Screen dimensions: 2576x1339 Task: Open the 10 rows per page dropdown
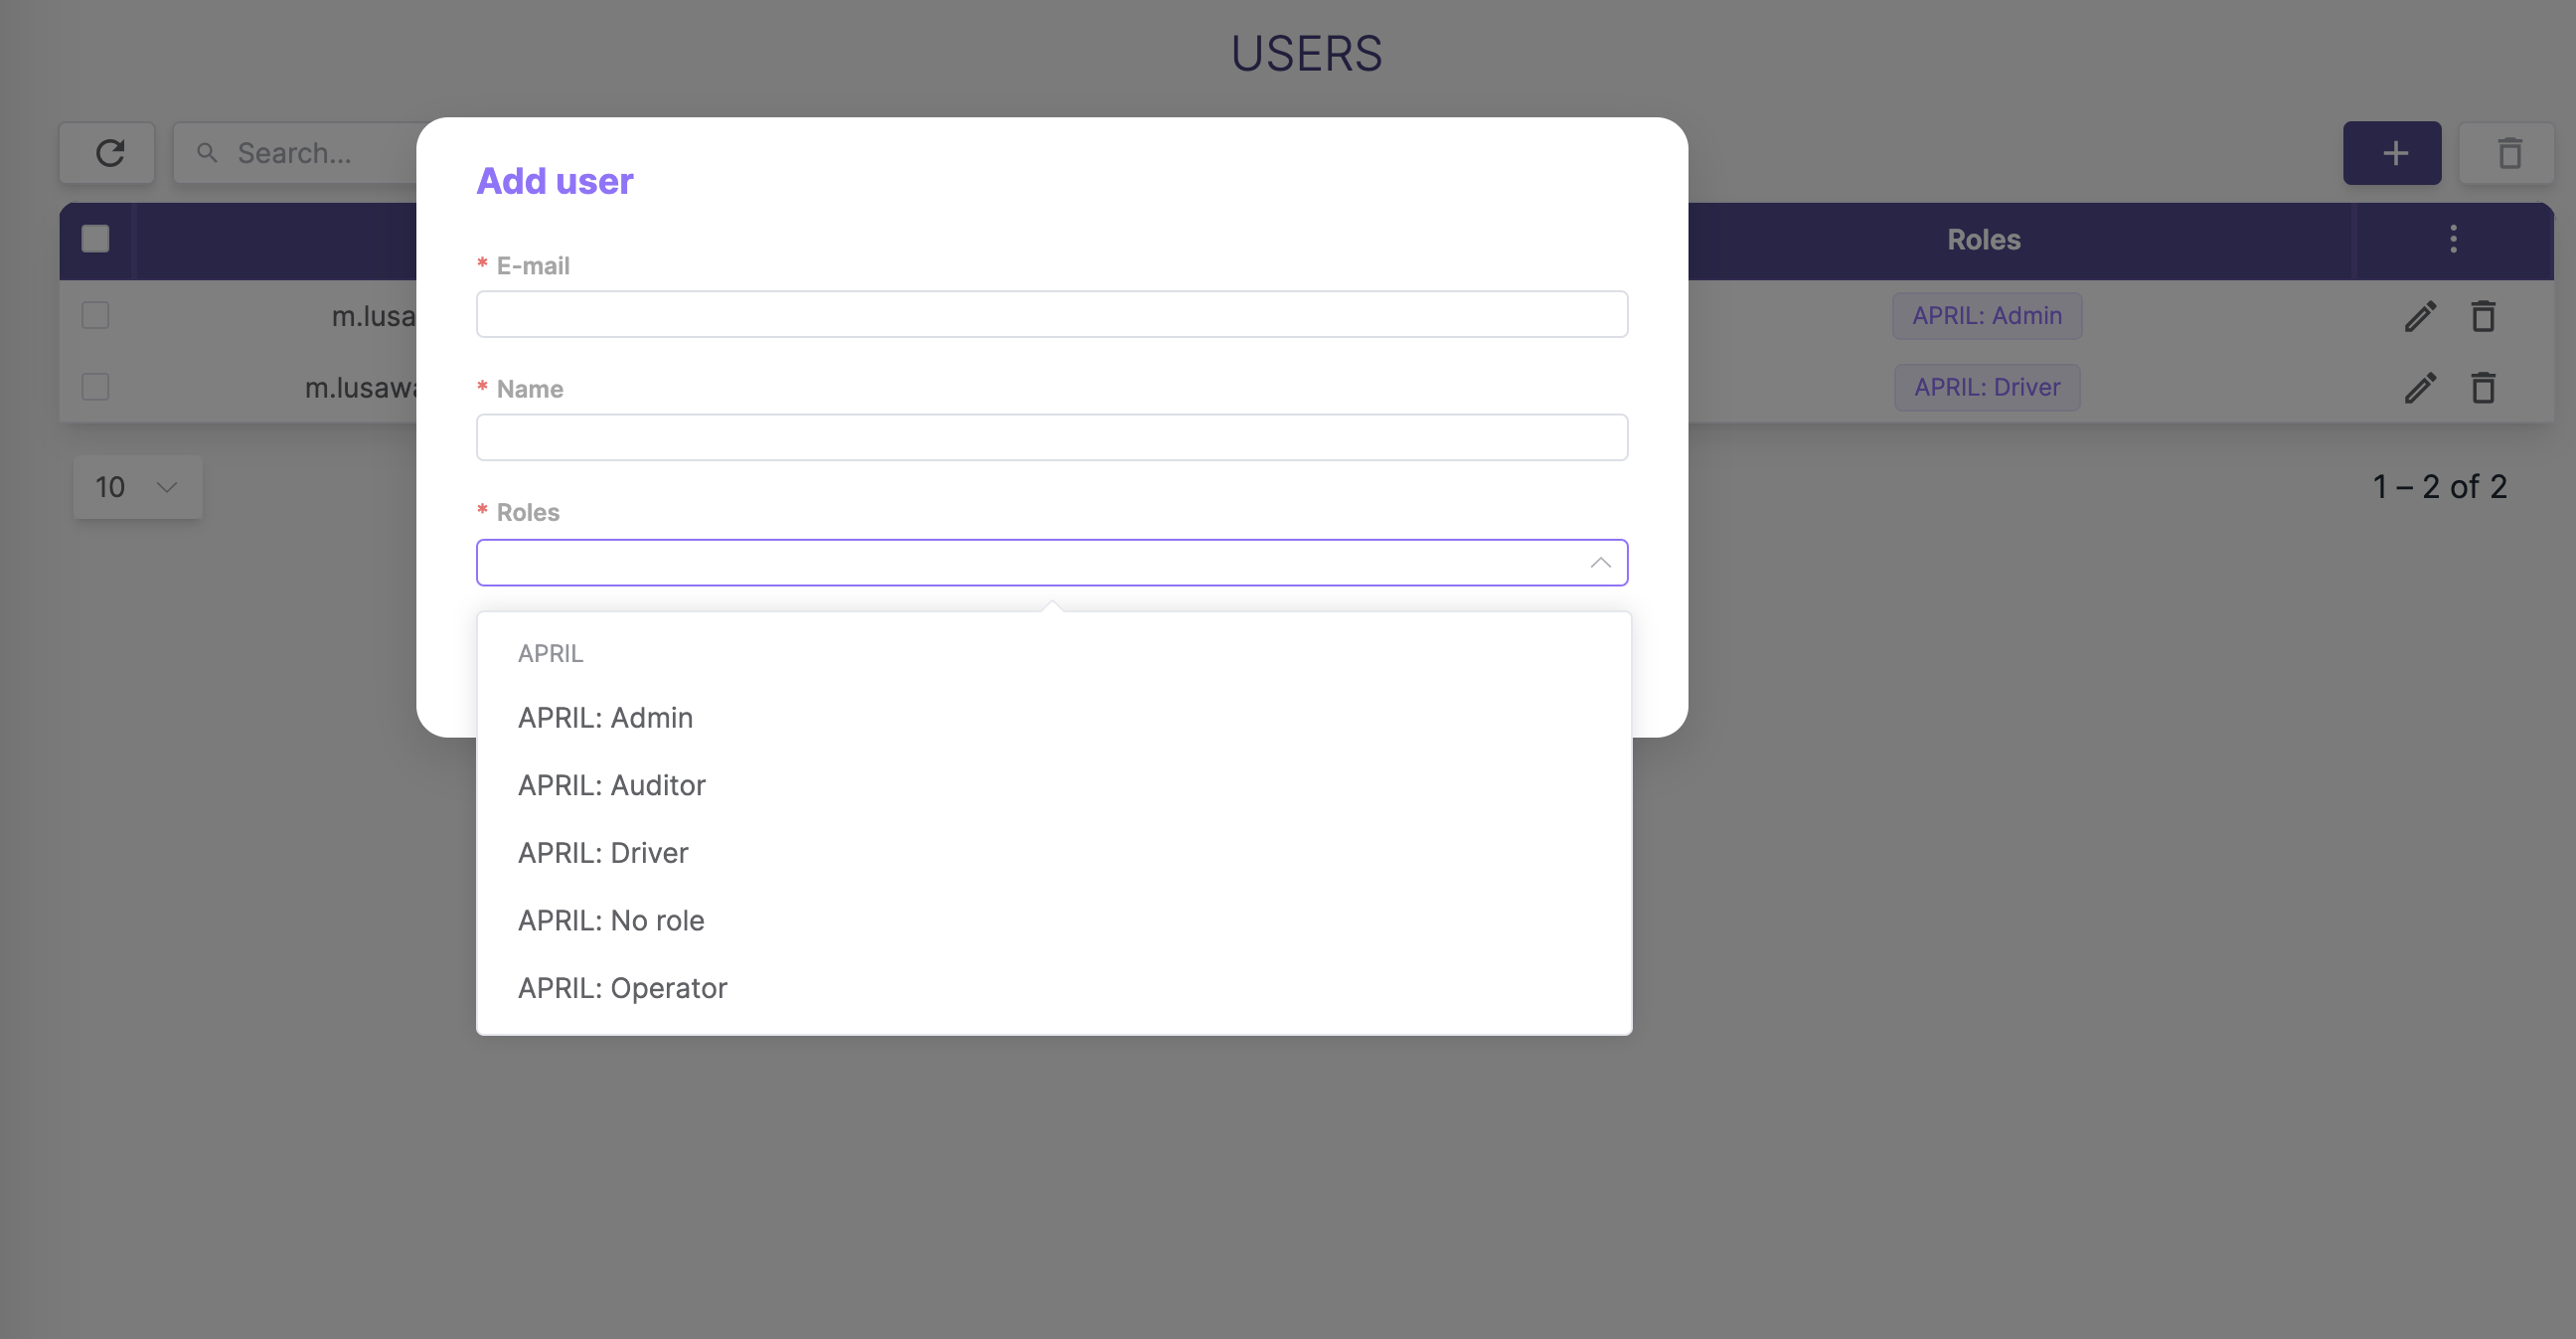(138, 487)
